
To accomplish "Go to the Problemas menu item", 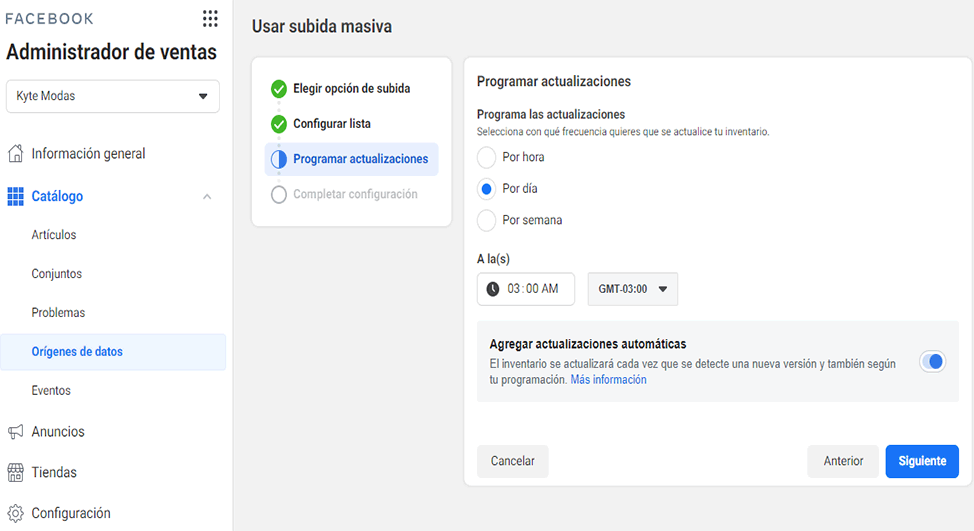I will [58, 312].
